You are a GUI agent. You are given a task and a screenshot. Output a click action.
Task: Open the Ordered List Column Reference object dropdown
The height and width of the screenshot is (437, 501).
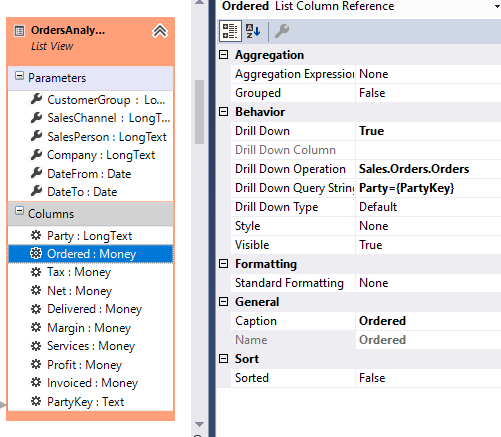tap(497, 7)
